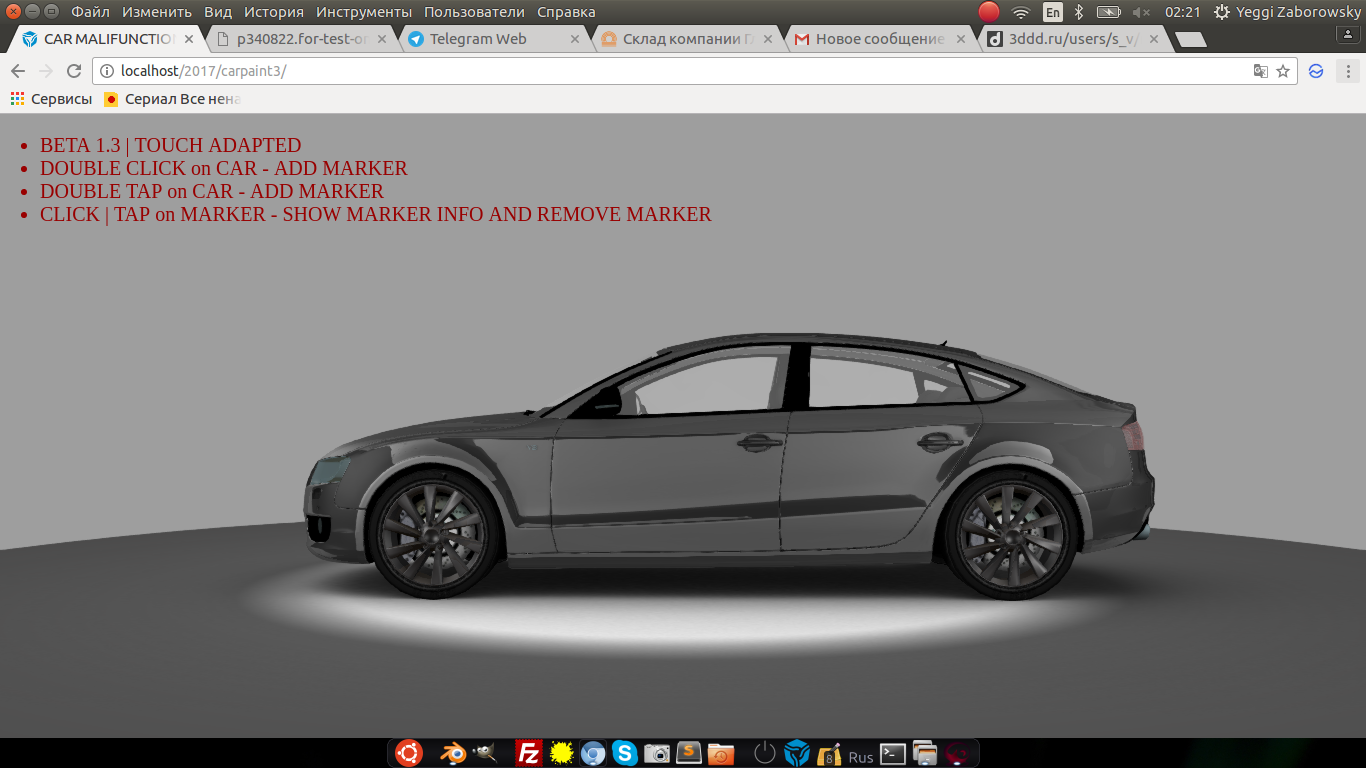This screenshot has height=768, width=1366.
Task: Open the Справка menu
Action: coord(566,12)
